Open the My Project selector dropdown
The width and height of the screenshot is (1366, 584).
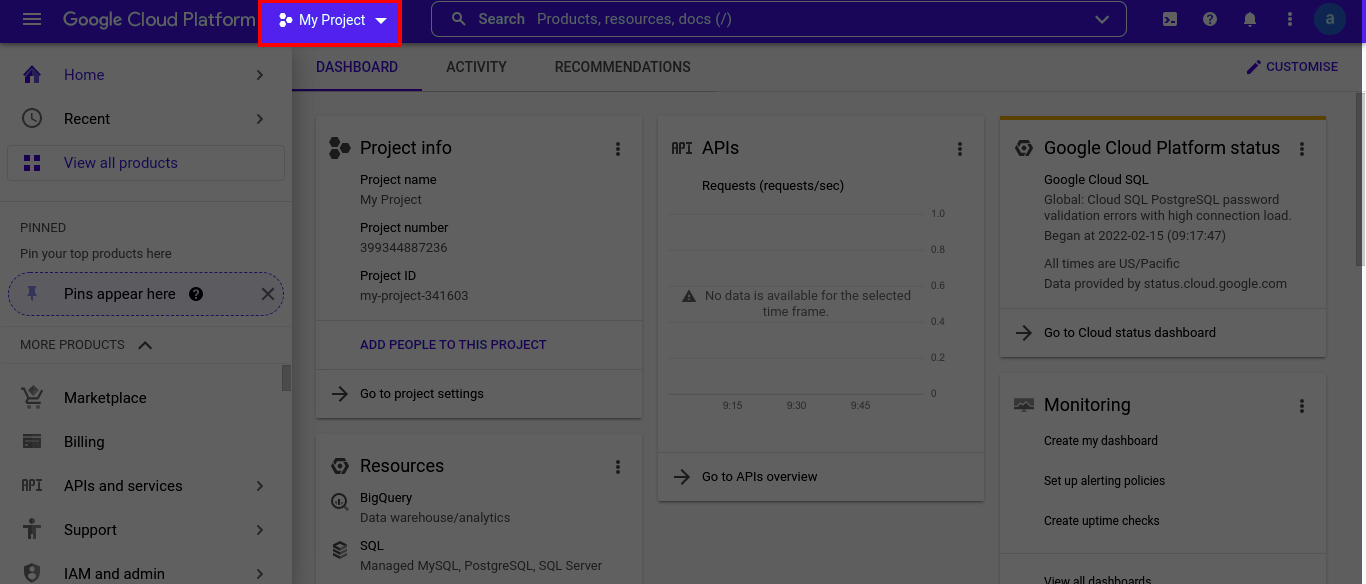(x=331, y=21)
